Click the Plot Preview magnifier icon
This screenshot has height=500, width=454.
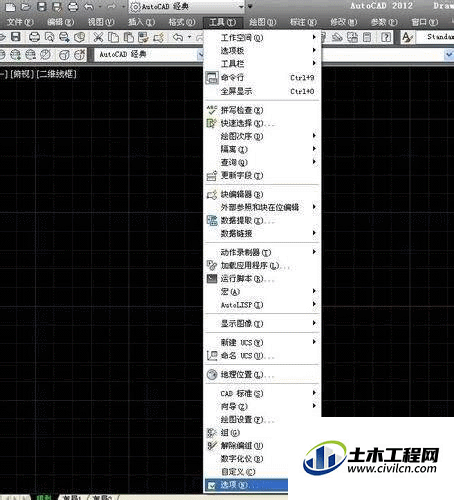(x=49, y=37)
